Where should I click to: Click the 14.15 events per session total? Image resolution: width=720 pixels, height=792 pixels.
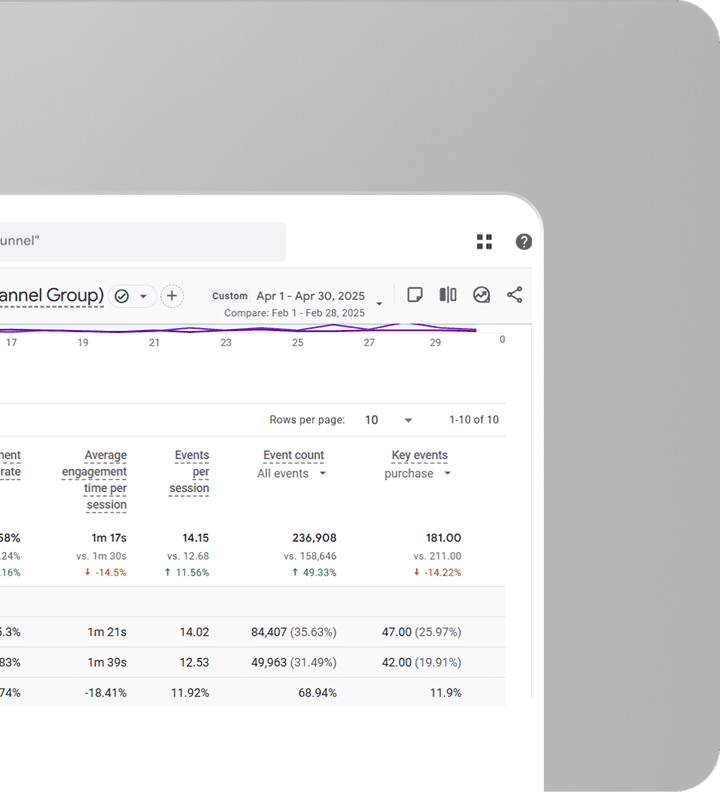196,538
